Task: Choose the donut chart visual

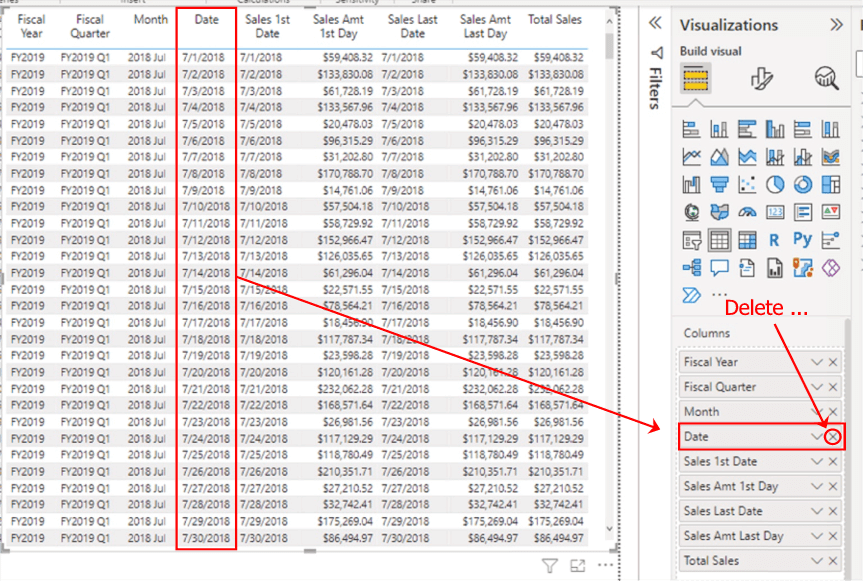Action: [802, 185]
